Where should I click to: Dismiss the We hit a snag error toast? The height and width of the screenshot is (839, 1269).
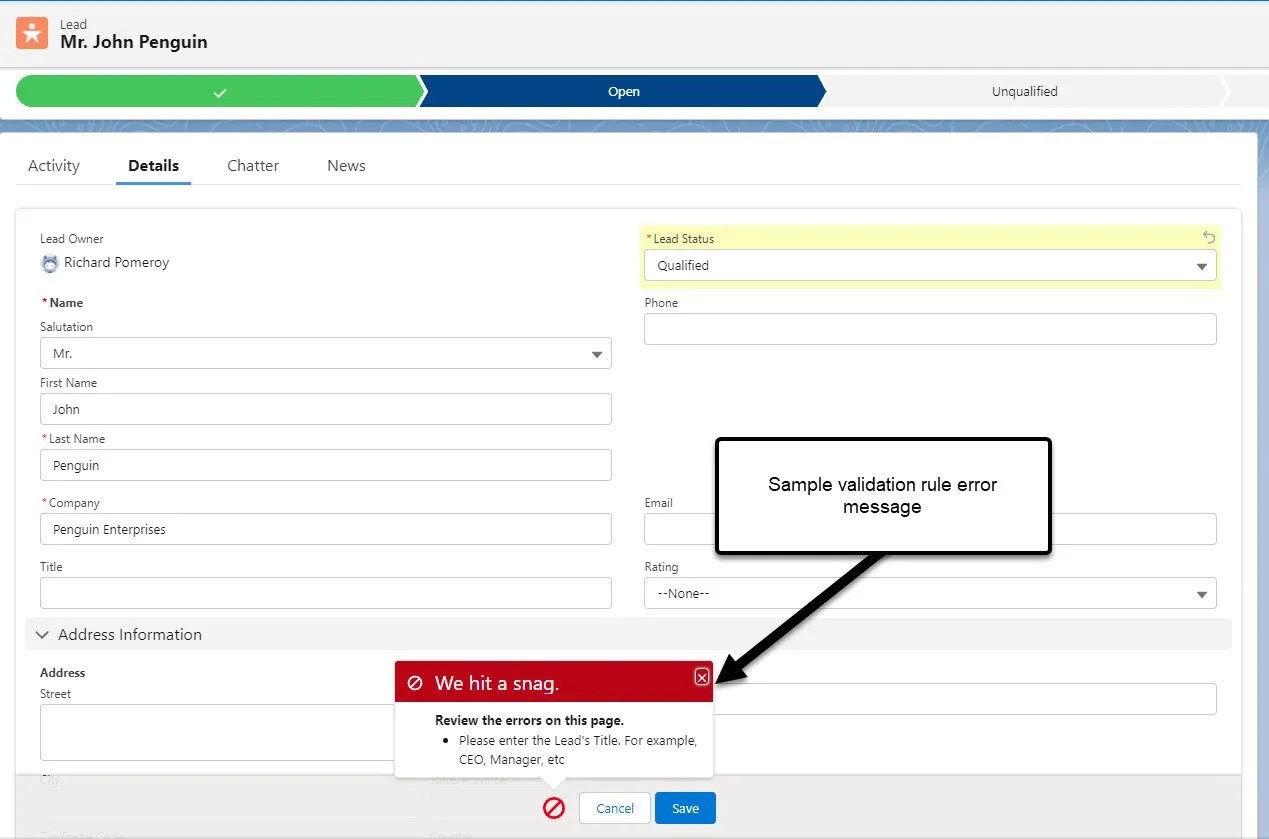click(x=701, y=676)
